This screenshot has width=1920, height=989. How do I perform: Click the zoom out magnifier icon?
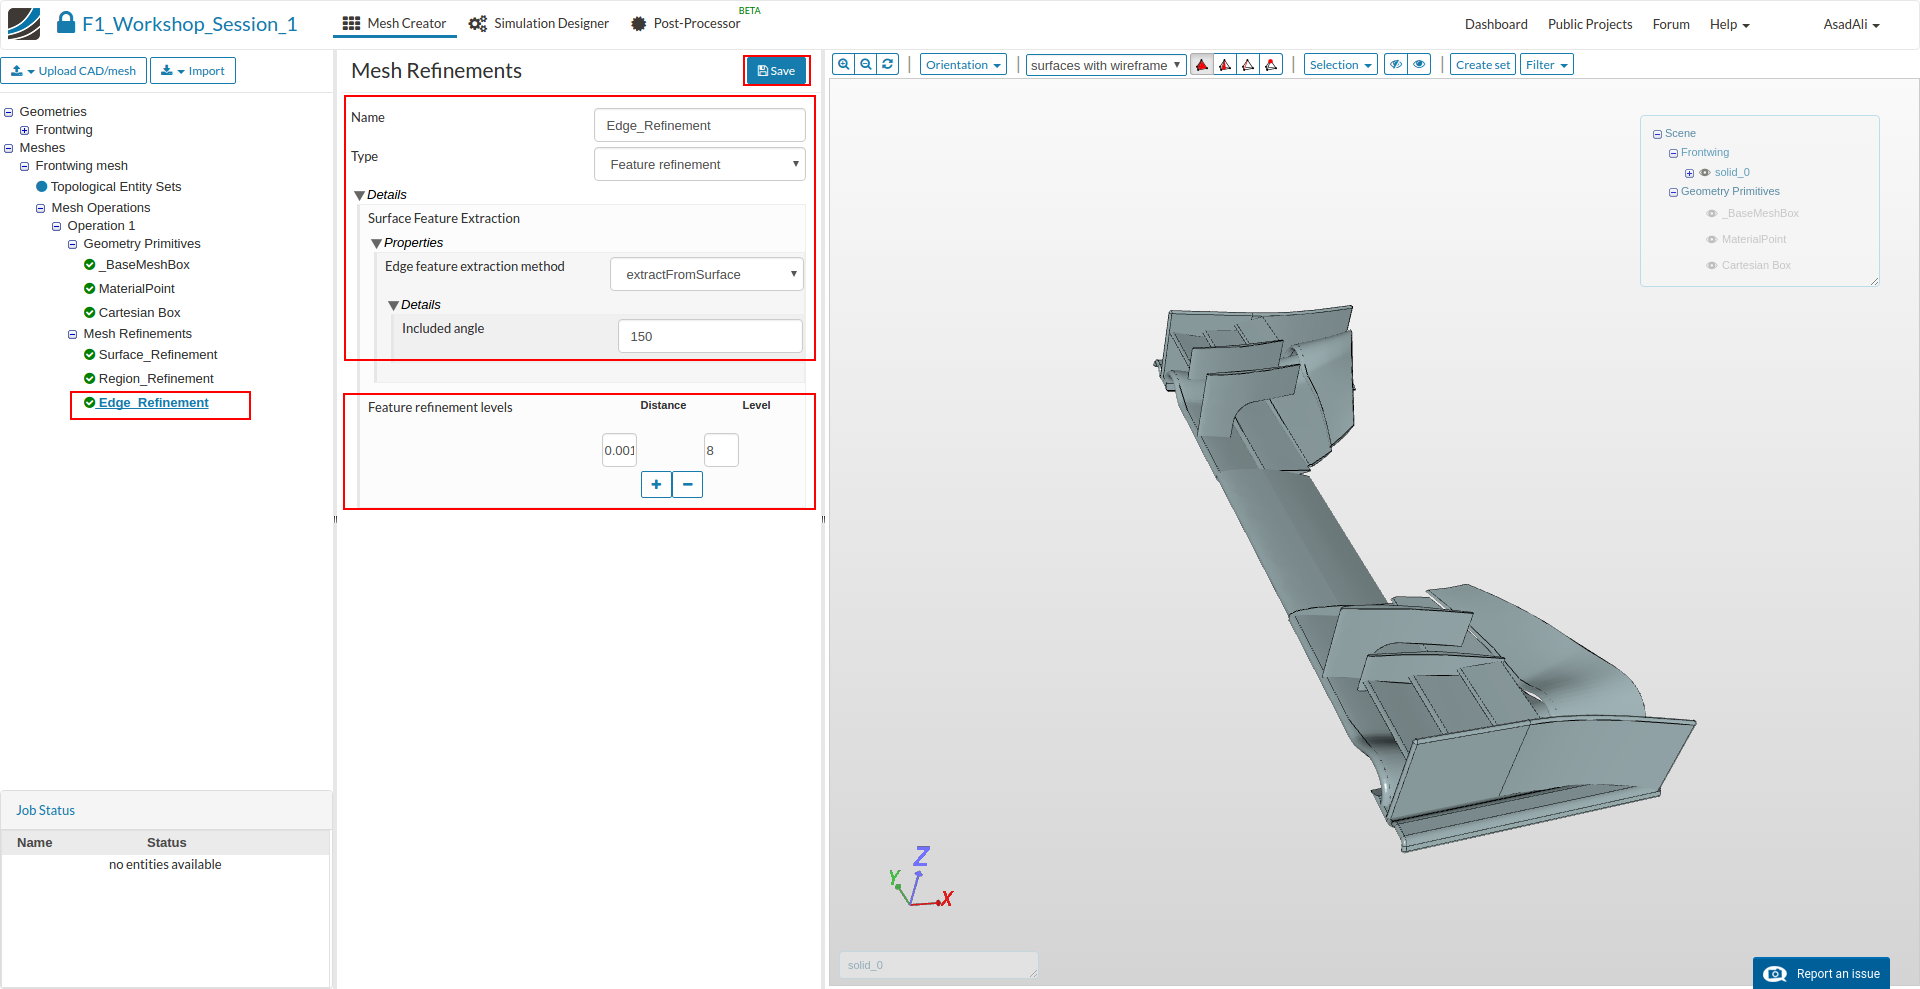866,65
